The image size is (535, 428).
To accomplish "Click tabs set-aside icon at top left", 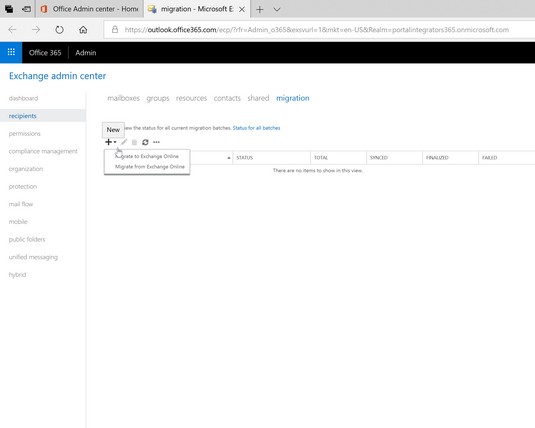I will pyautogui.click(x=9, y=9).
